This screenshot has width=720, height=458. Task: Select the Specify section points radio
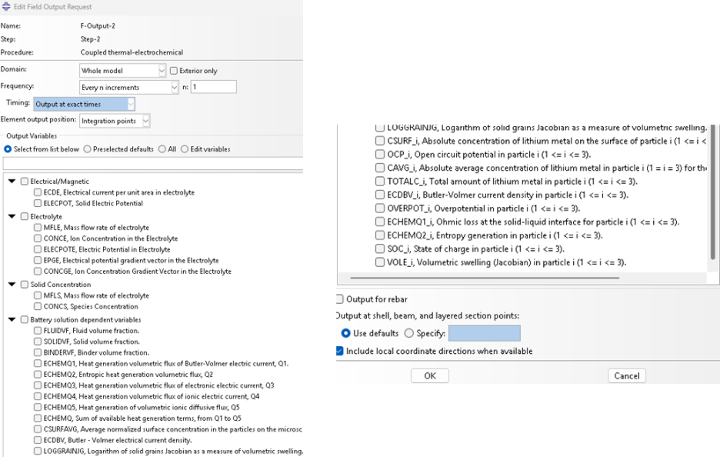coord(409,333)
